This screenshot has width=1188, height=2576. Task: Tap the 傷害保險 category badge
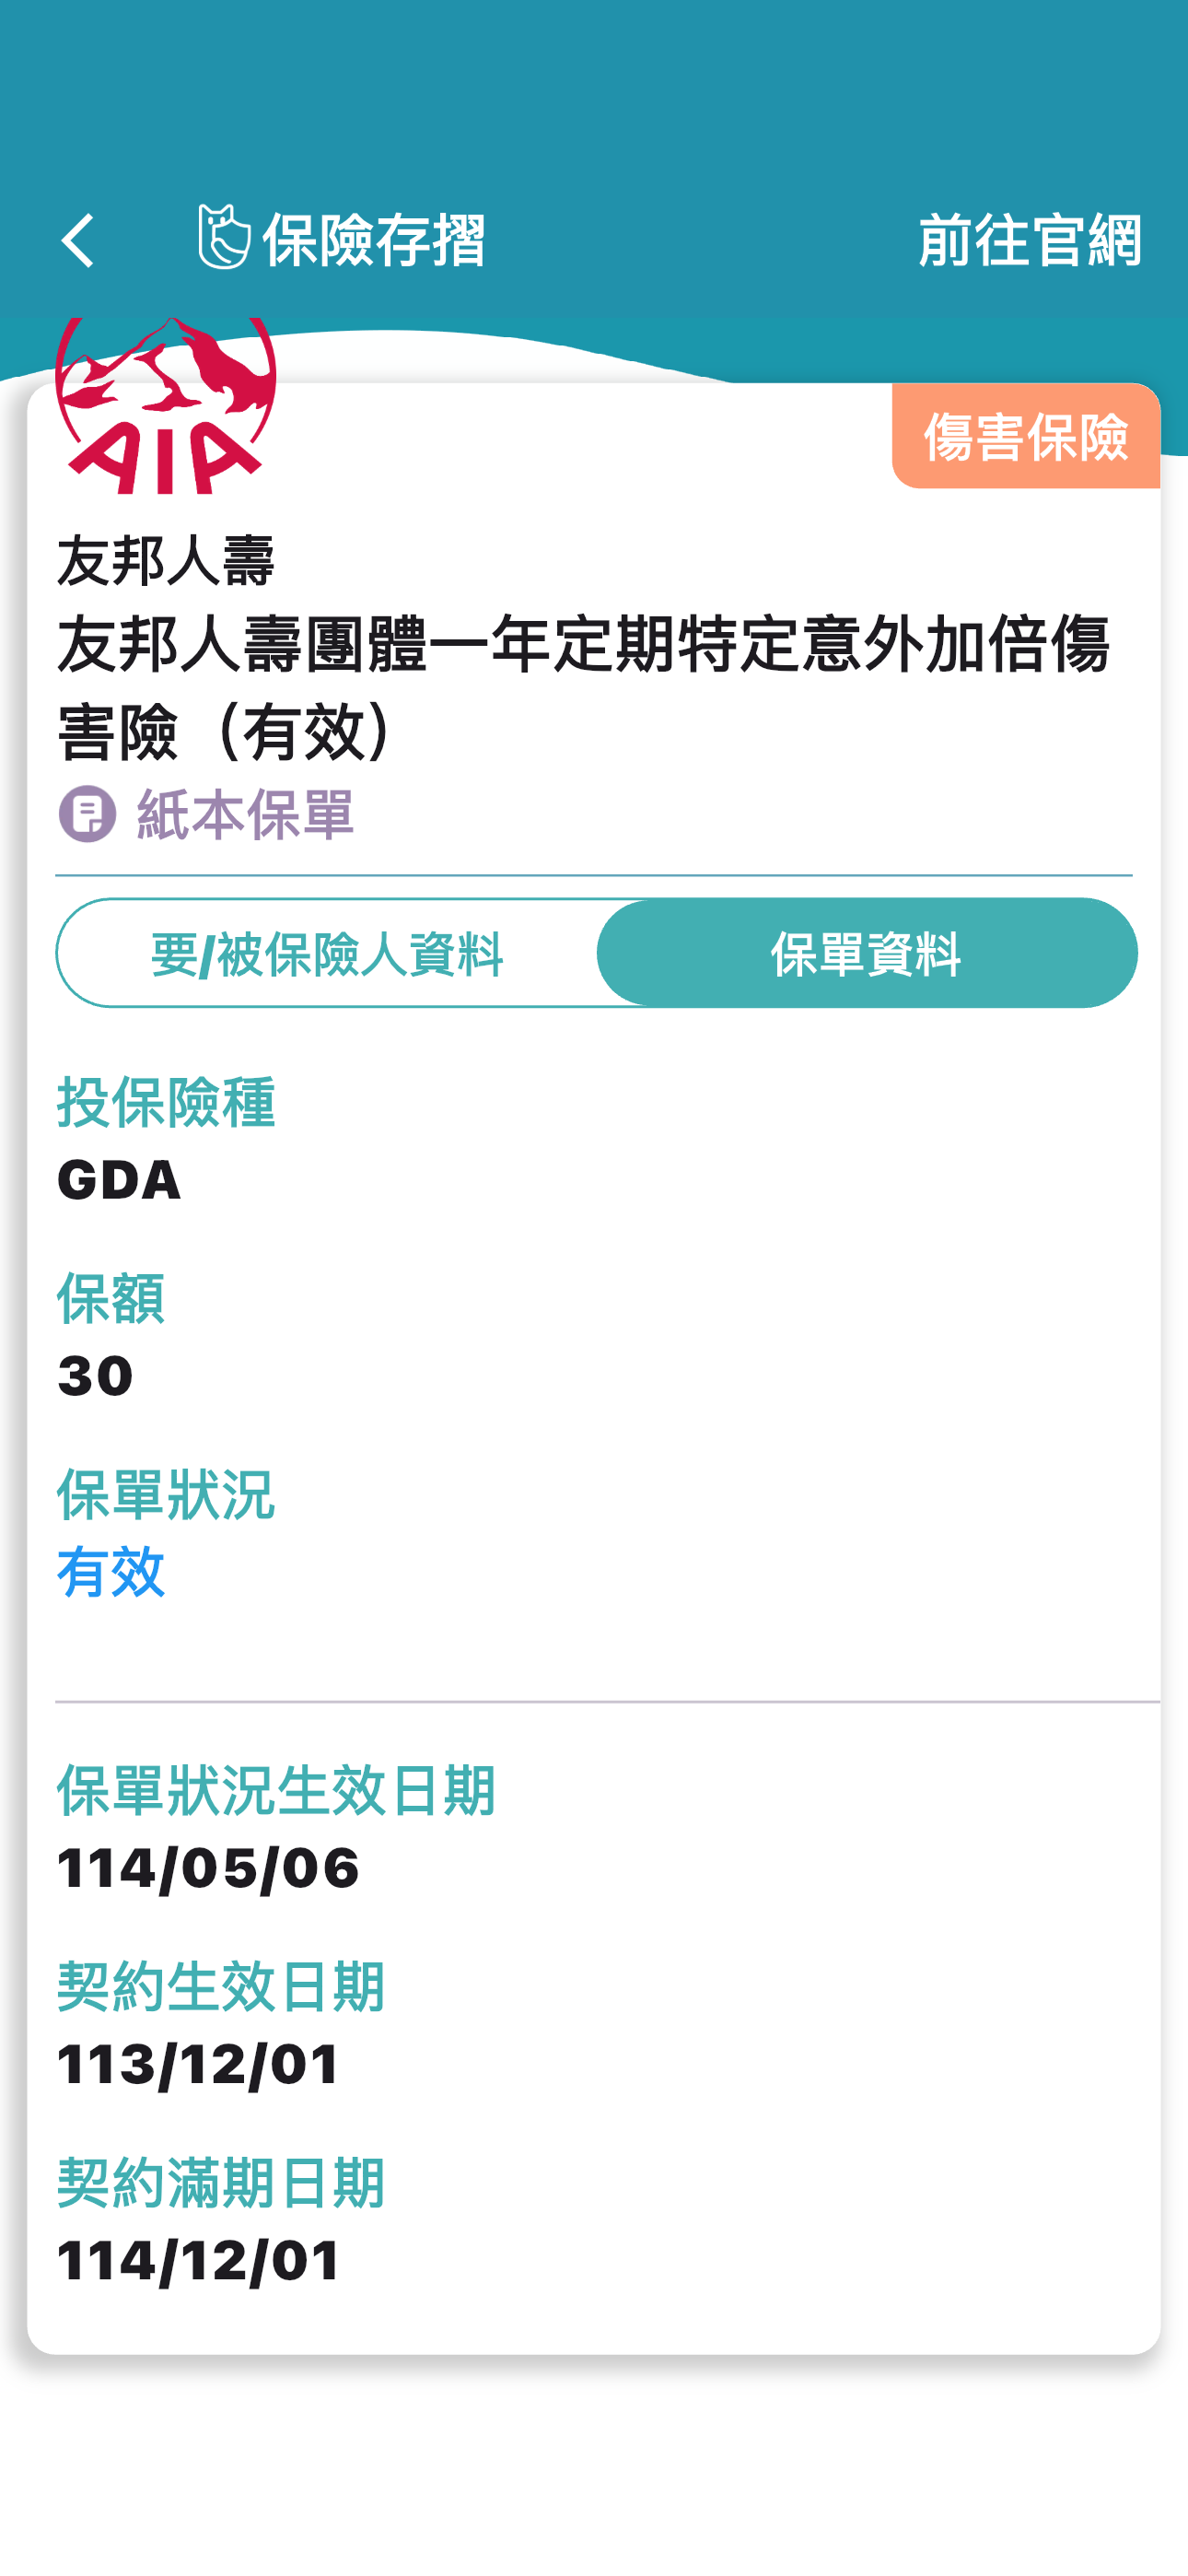click(1025, 437)
